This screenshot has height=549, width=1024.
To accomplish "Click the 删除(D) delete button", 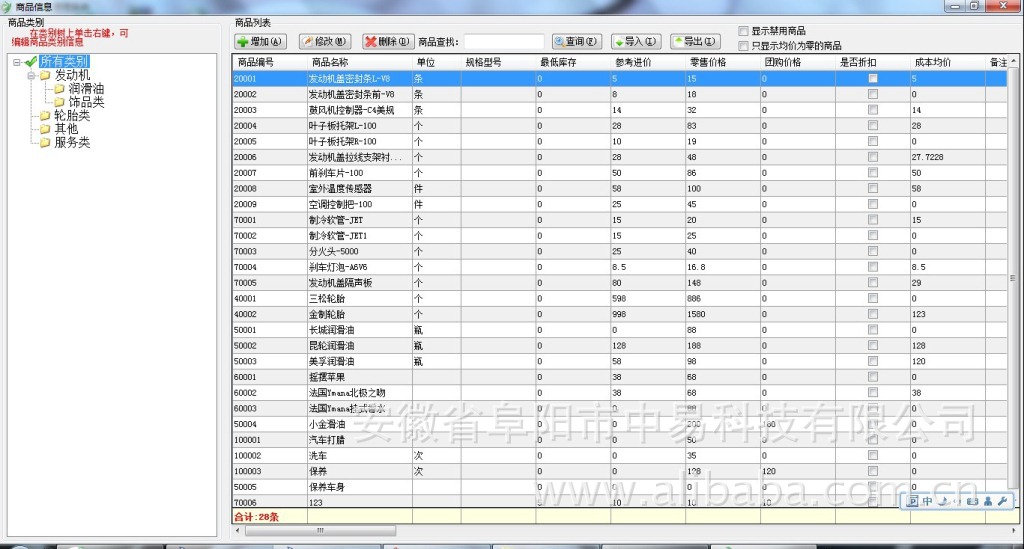I will tap(387, 41).
